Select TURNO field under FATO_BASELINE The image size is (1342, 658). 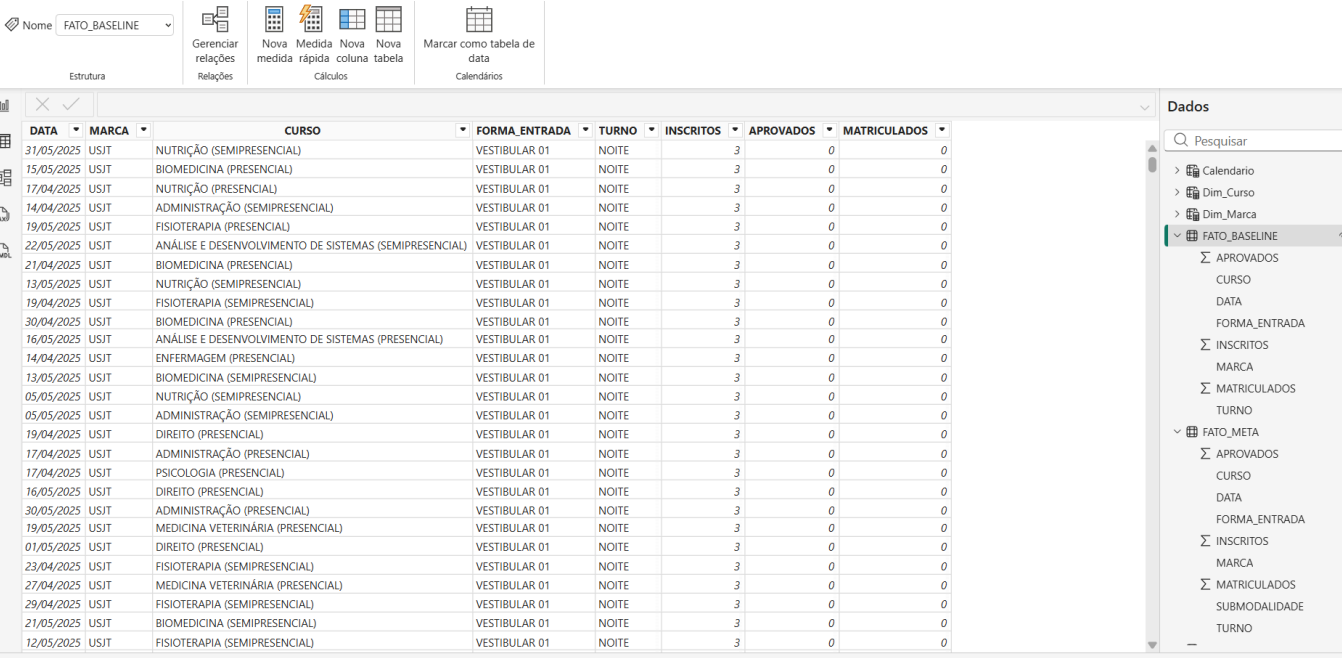pyautogui.click(x=1234, y=410)
